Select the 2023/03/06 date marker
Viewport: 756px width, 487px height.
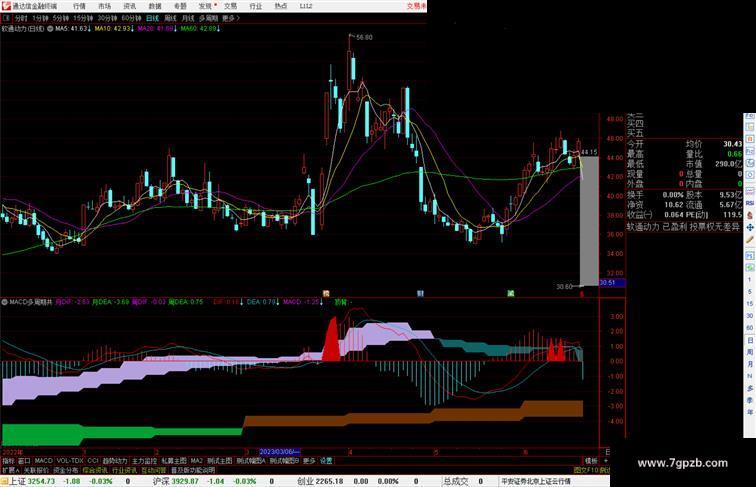(280, 452)
